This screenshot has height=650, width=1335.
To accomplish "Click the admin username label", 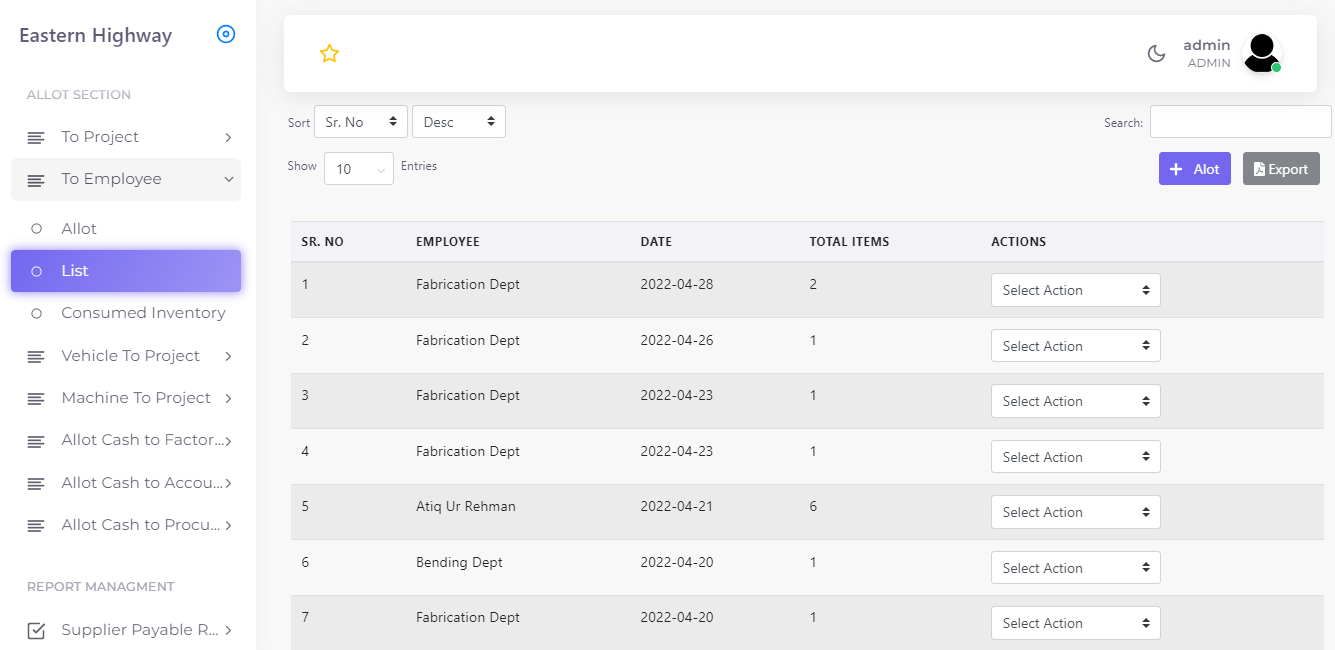I will (x=1207, y=45).
